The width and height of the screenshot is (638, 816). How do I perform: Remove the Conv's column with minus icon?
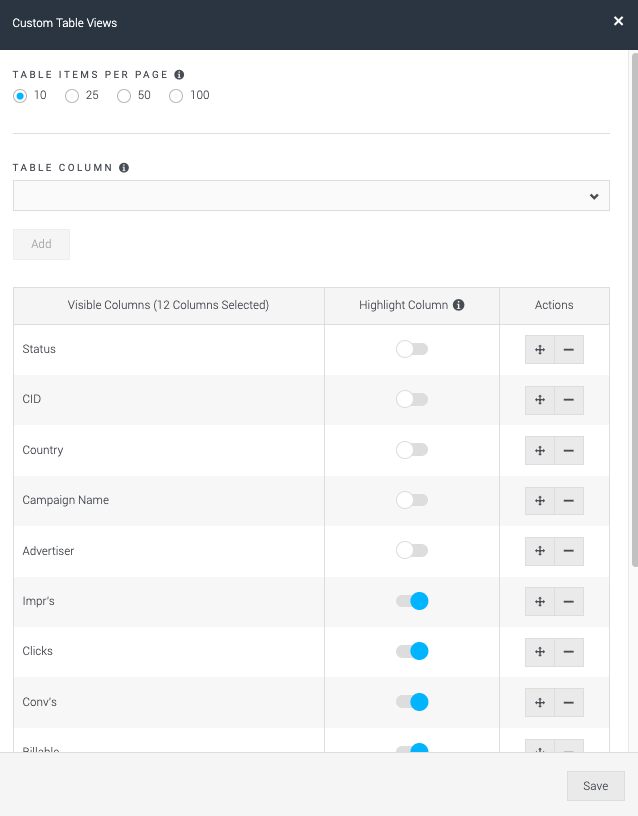569,703
